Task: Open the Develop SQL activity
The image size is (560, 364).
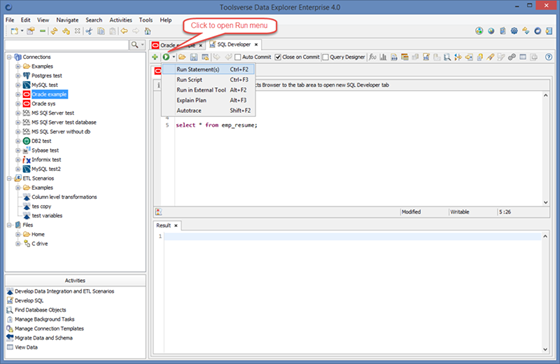Action: point(29,301)
